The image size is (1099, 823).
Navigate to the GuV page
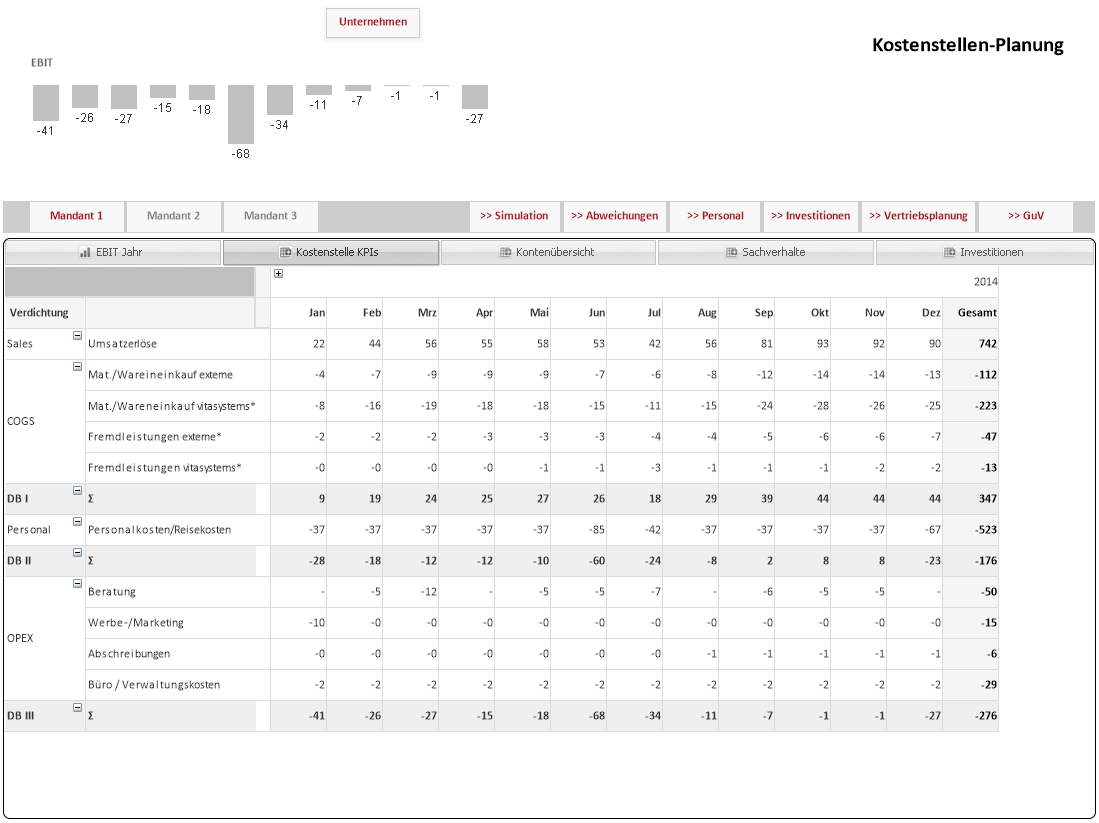click(x=1026, y=216)
